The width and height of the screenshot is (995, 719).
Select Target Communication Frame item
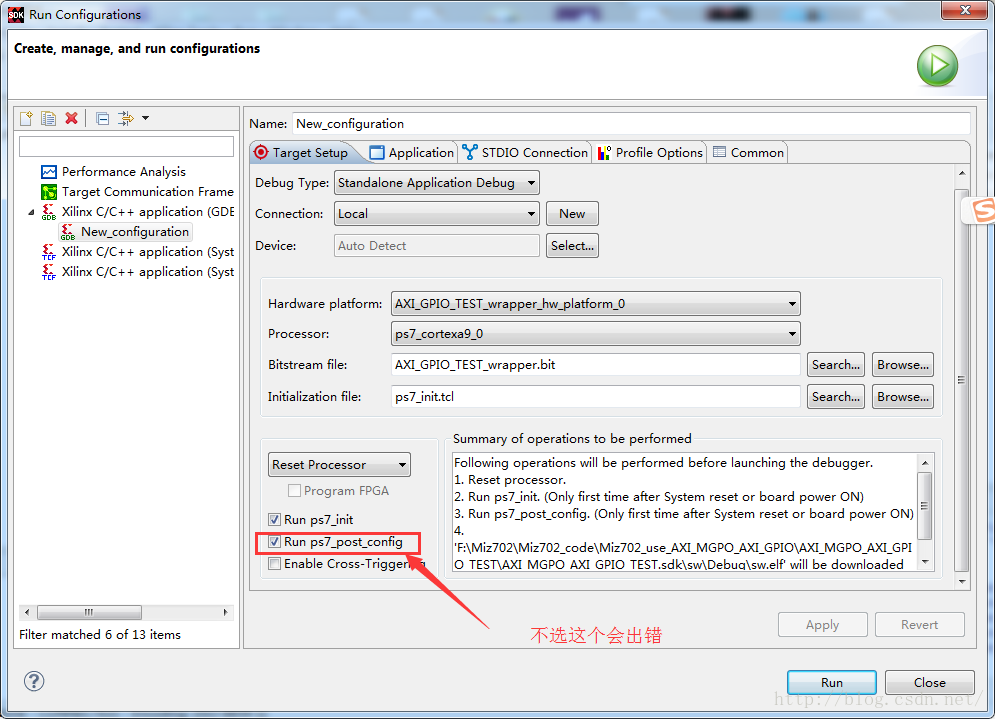[x=147, y=192]
